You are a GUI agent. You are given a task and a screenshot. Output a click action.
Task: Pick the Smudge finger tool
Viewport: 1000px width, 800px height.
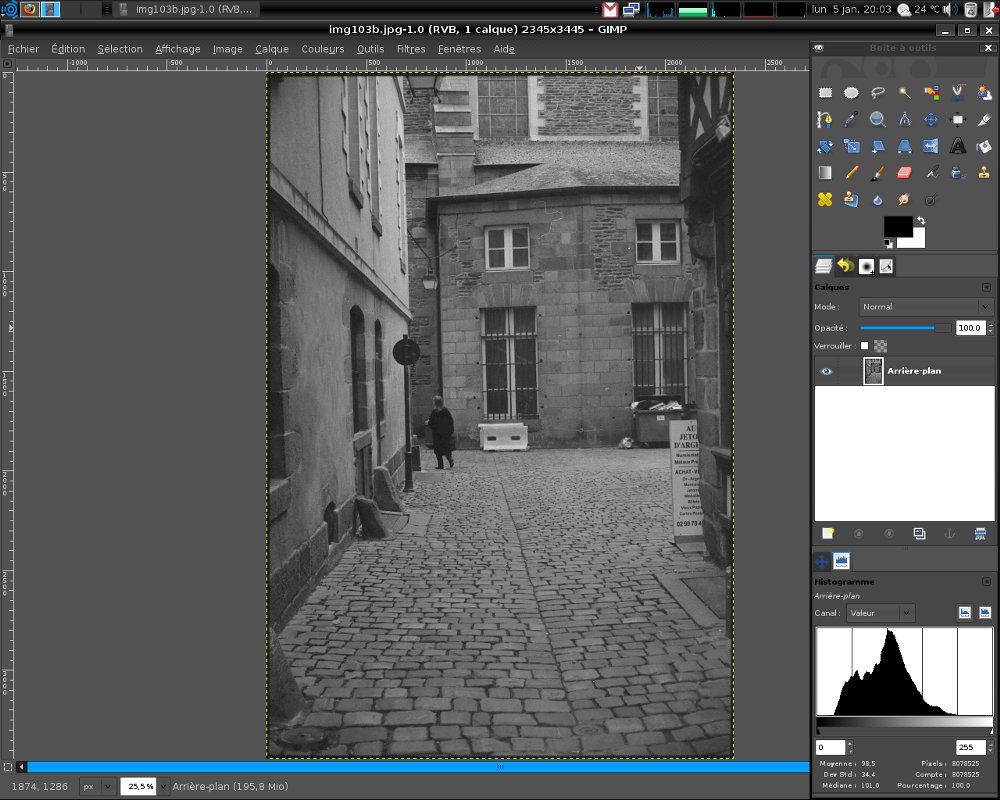[x=904, y=200]
